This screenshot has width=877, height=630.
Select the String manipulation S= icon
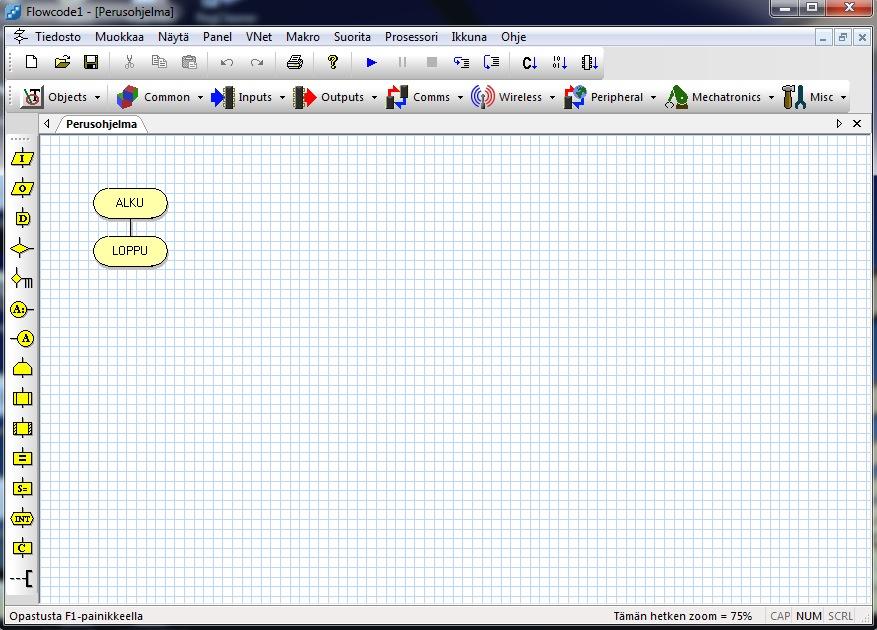(22, 488)
